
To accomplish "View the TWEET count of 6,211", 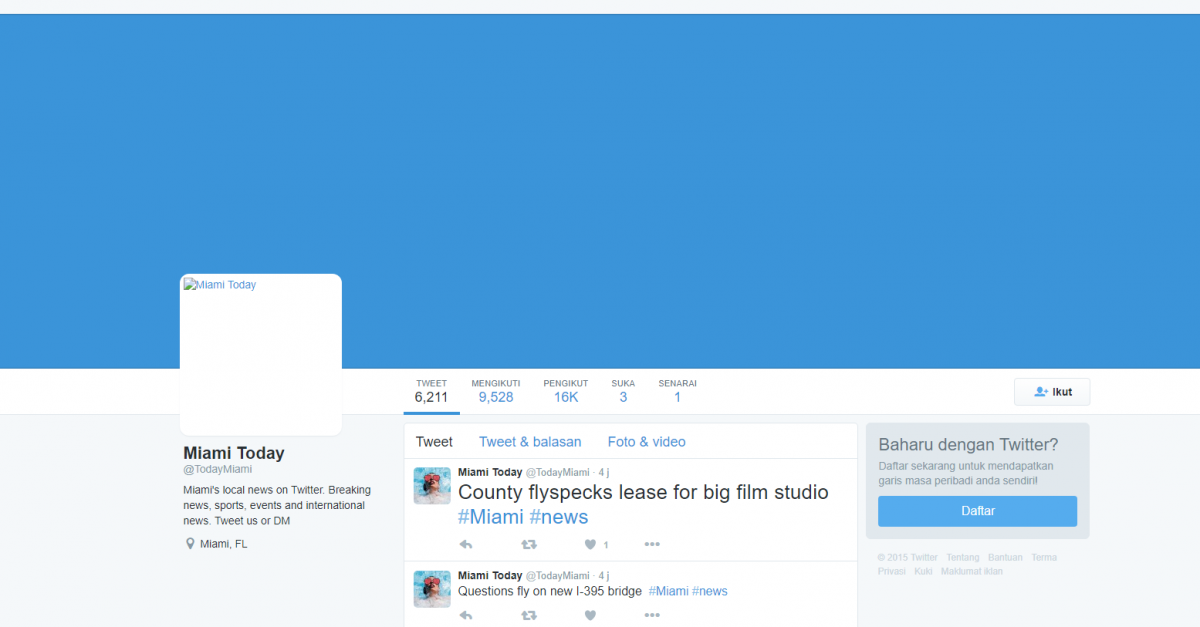I will (x=432, y=391).
